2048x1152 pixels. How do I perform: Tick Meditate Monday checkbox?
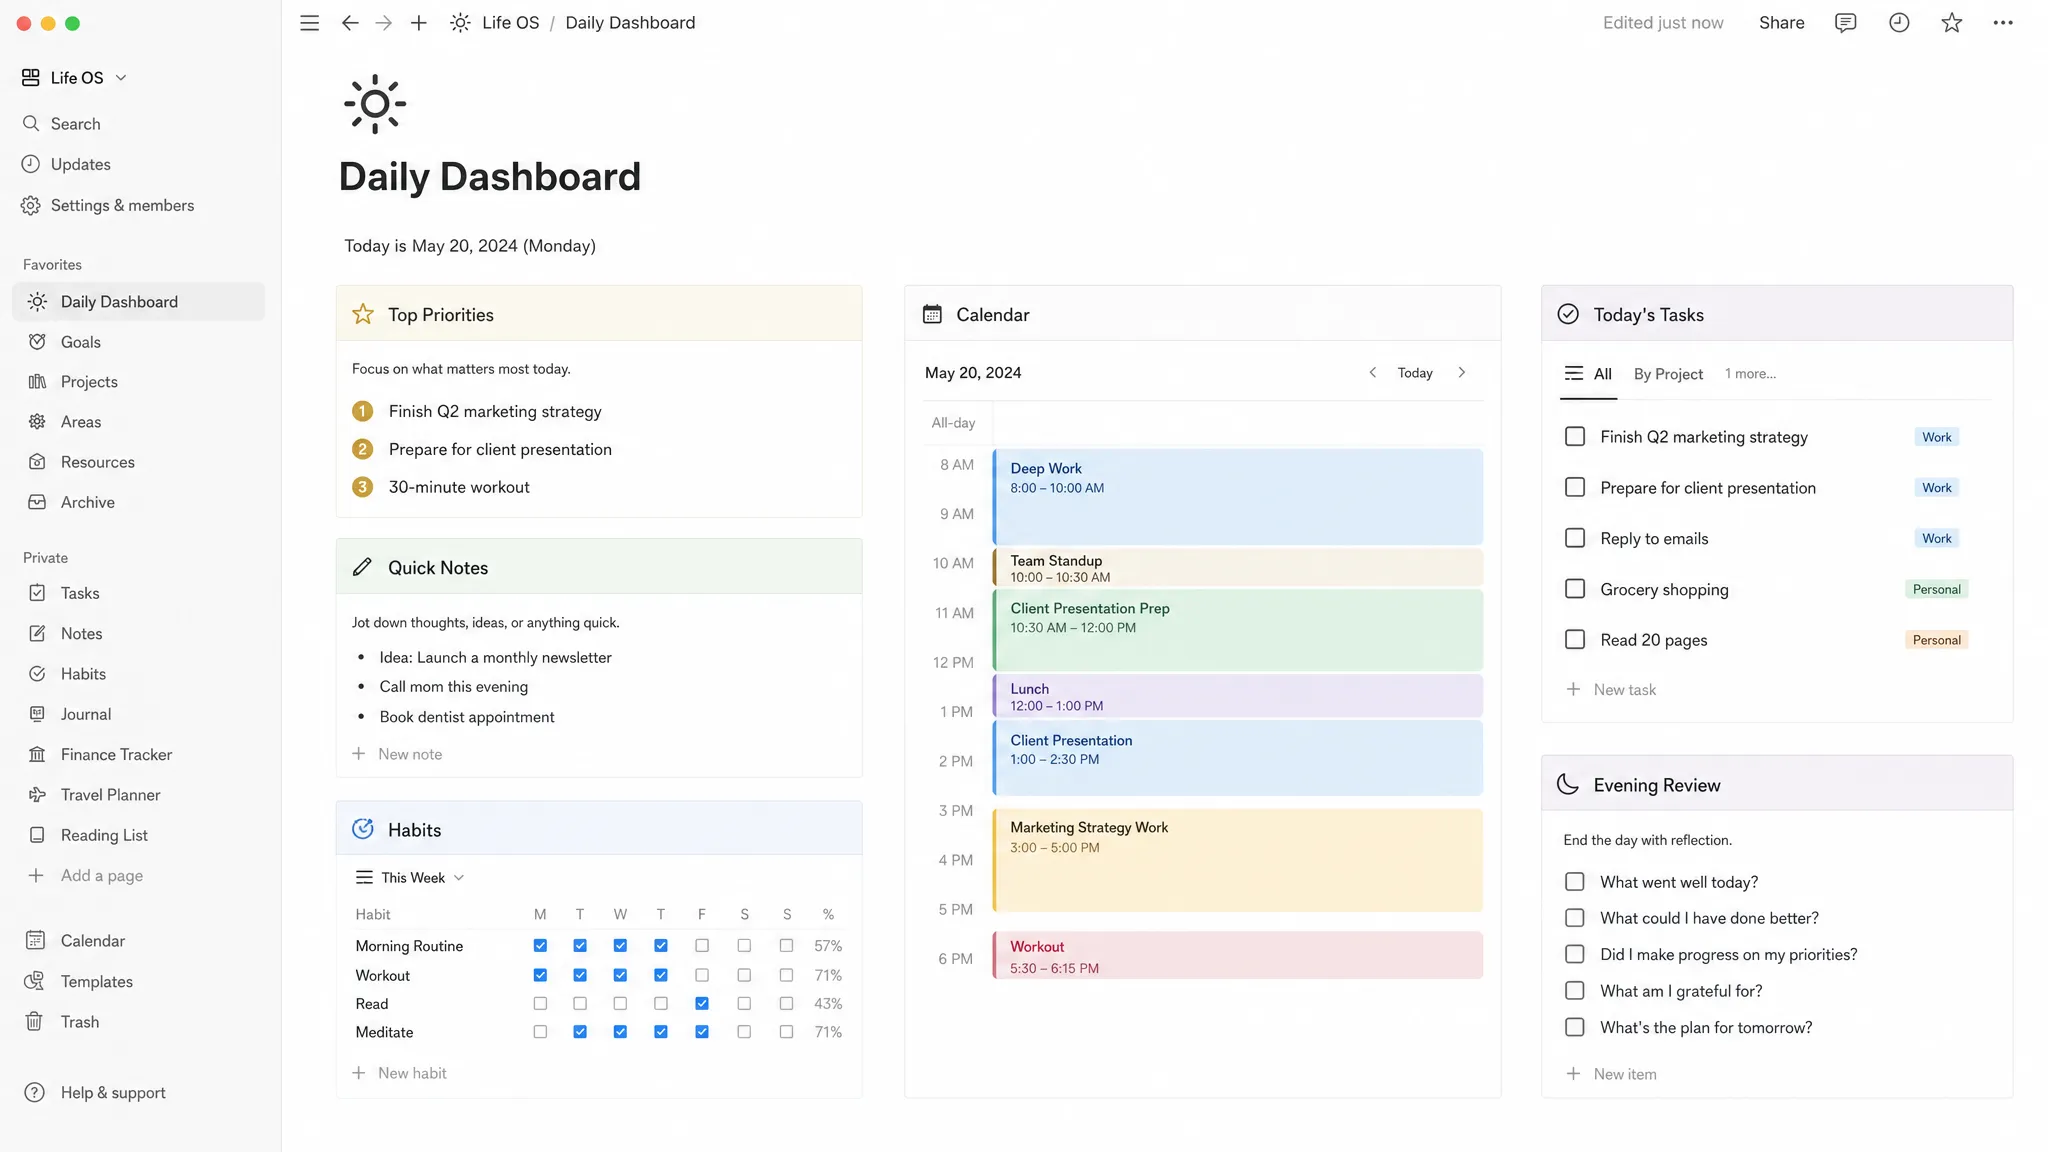[x=540, y=1032]
